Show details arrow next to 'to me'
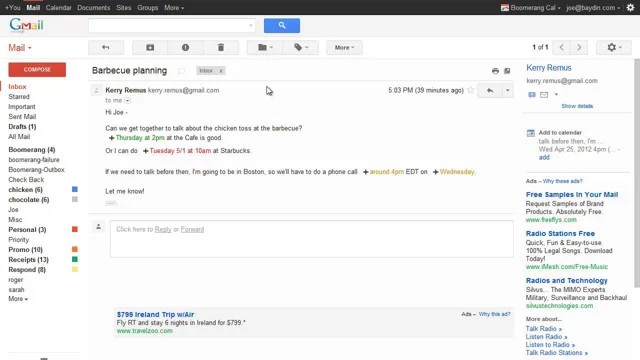The image size is (640, 360). 127,100
